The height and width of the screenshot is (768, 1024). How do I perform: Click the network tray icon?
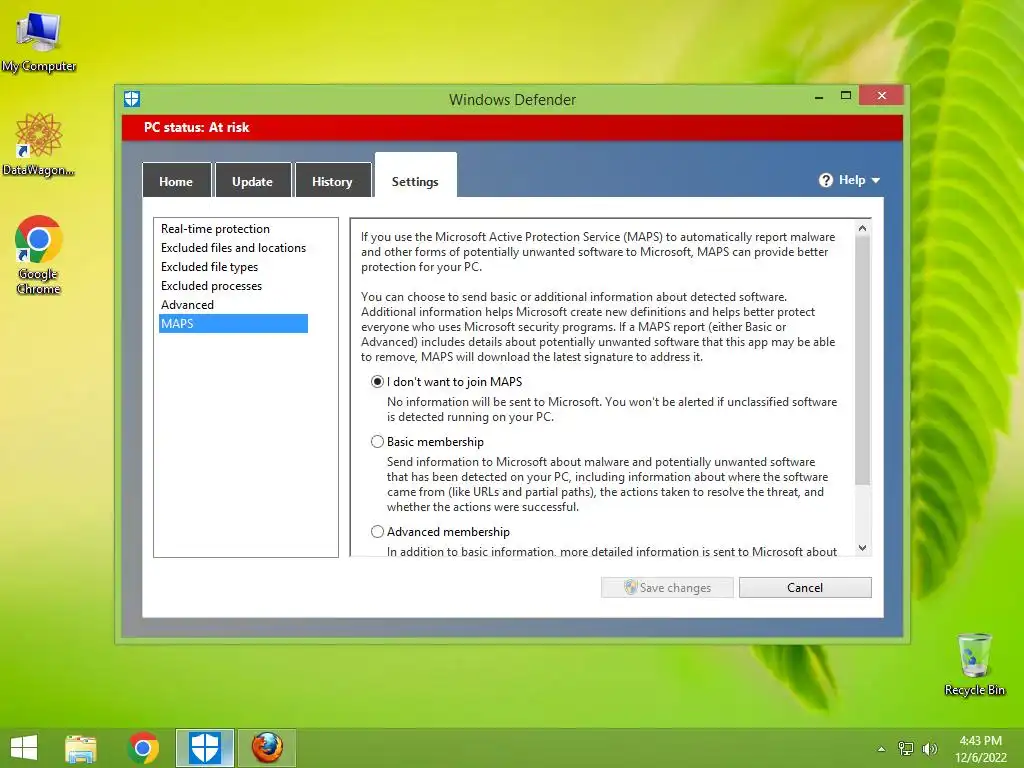coord(906,748)
